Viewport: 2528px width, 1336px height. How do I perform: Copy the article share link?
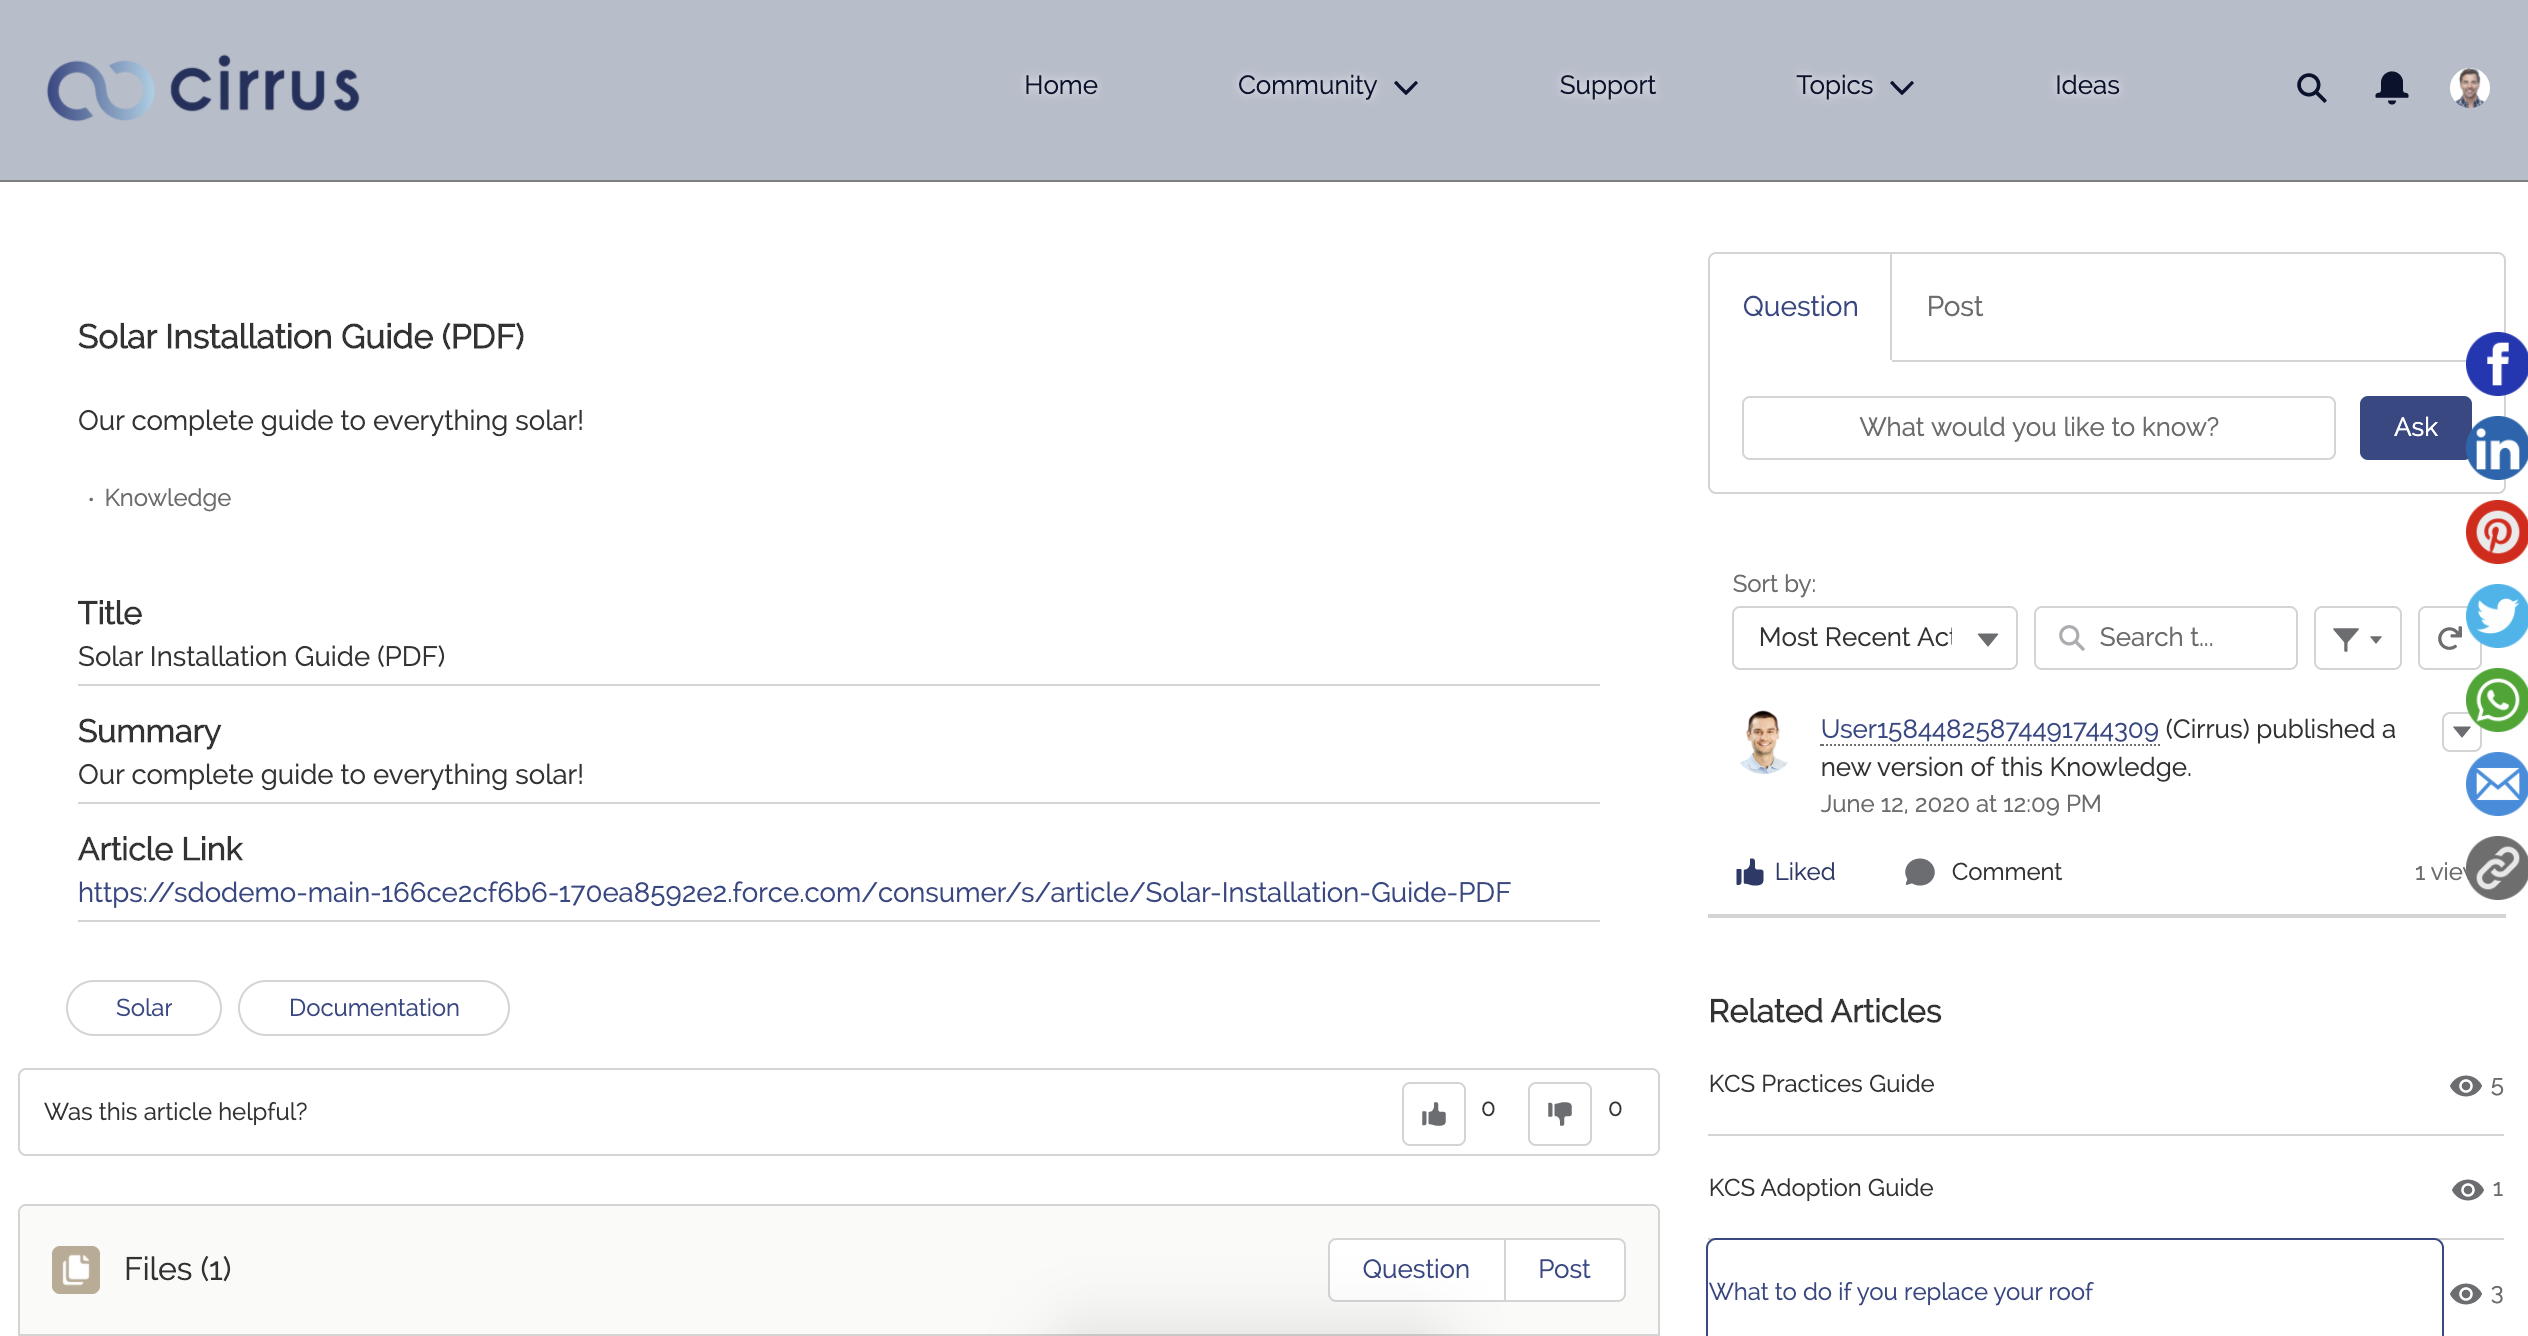(x=2497, y=868)
